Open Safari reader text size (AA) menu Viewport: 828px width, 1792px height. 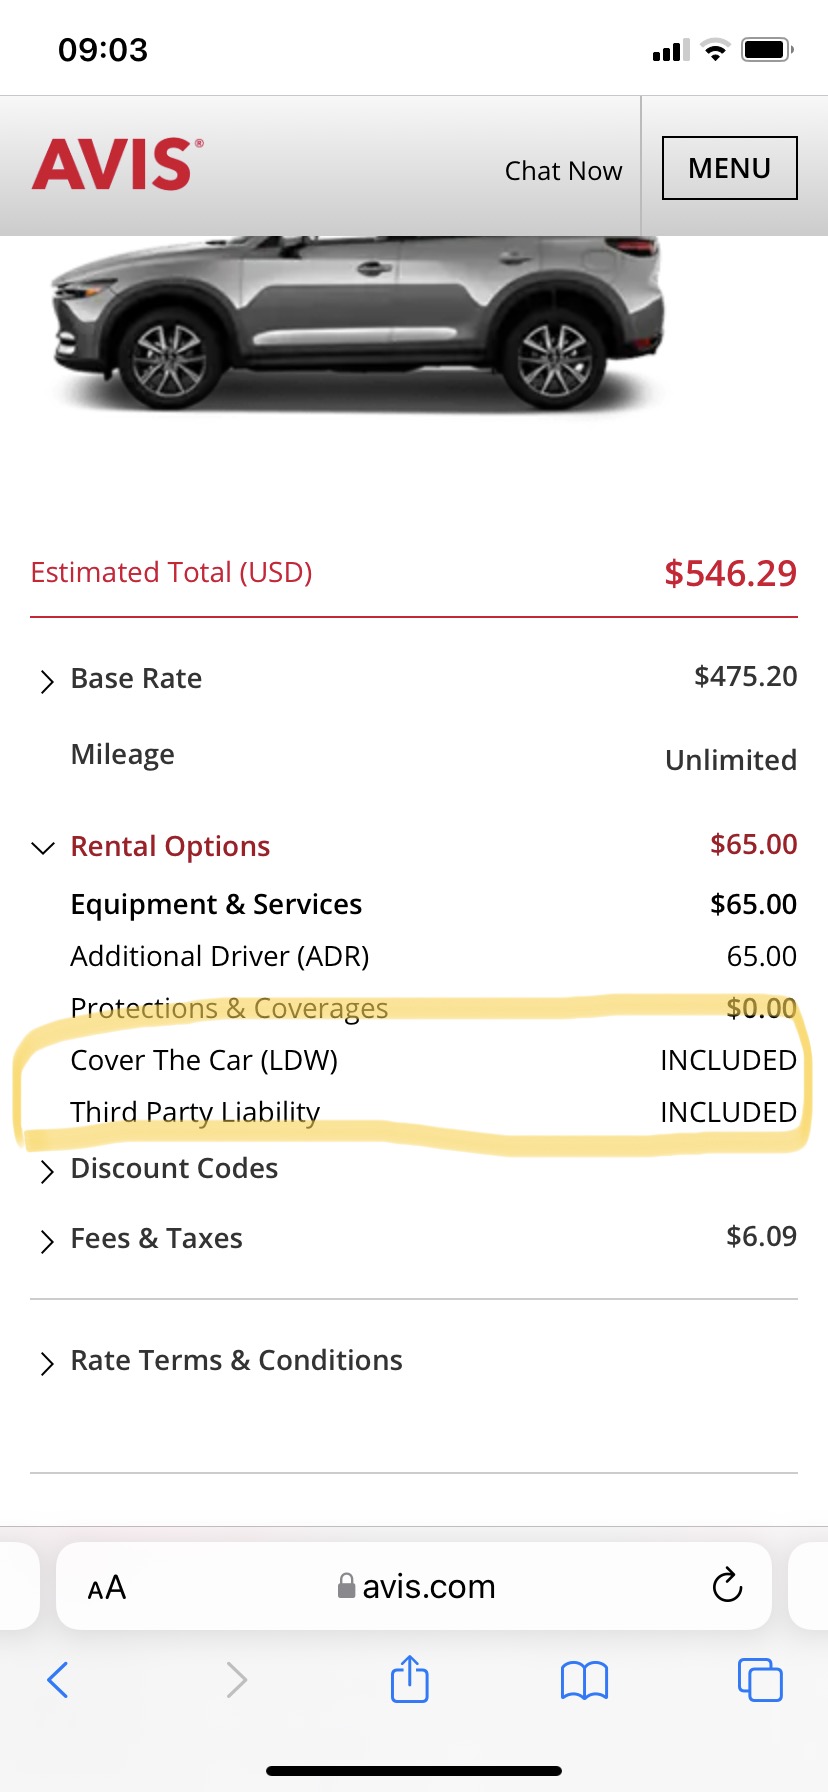107,1587
